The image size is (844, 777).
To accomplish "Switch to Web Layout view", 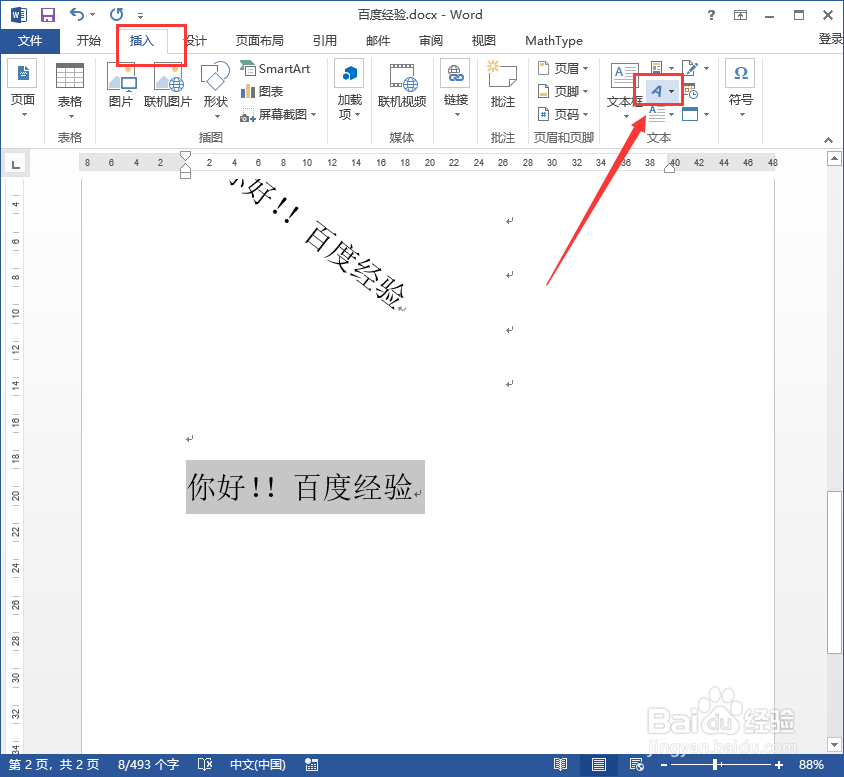I will click(x=636, y=764).
